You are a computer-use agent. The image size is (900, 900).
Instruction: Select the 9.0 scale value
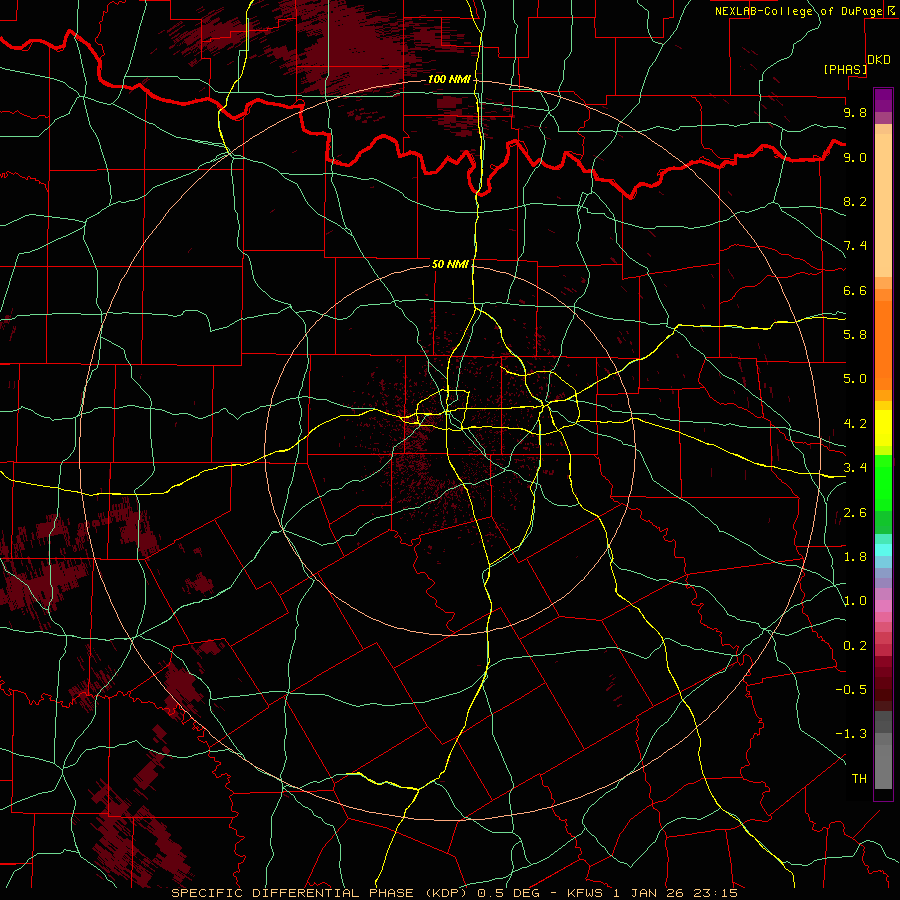click(x=855, y=157)
